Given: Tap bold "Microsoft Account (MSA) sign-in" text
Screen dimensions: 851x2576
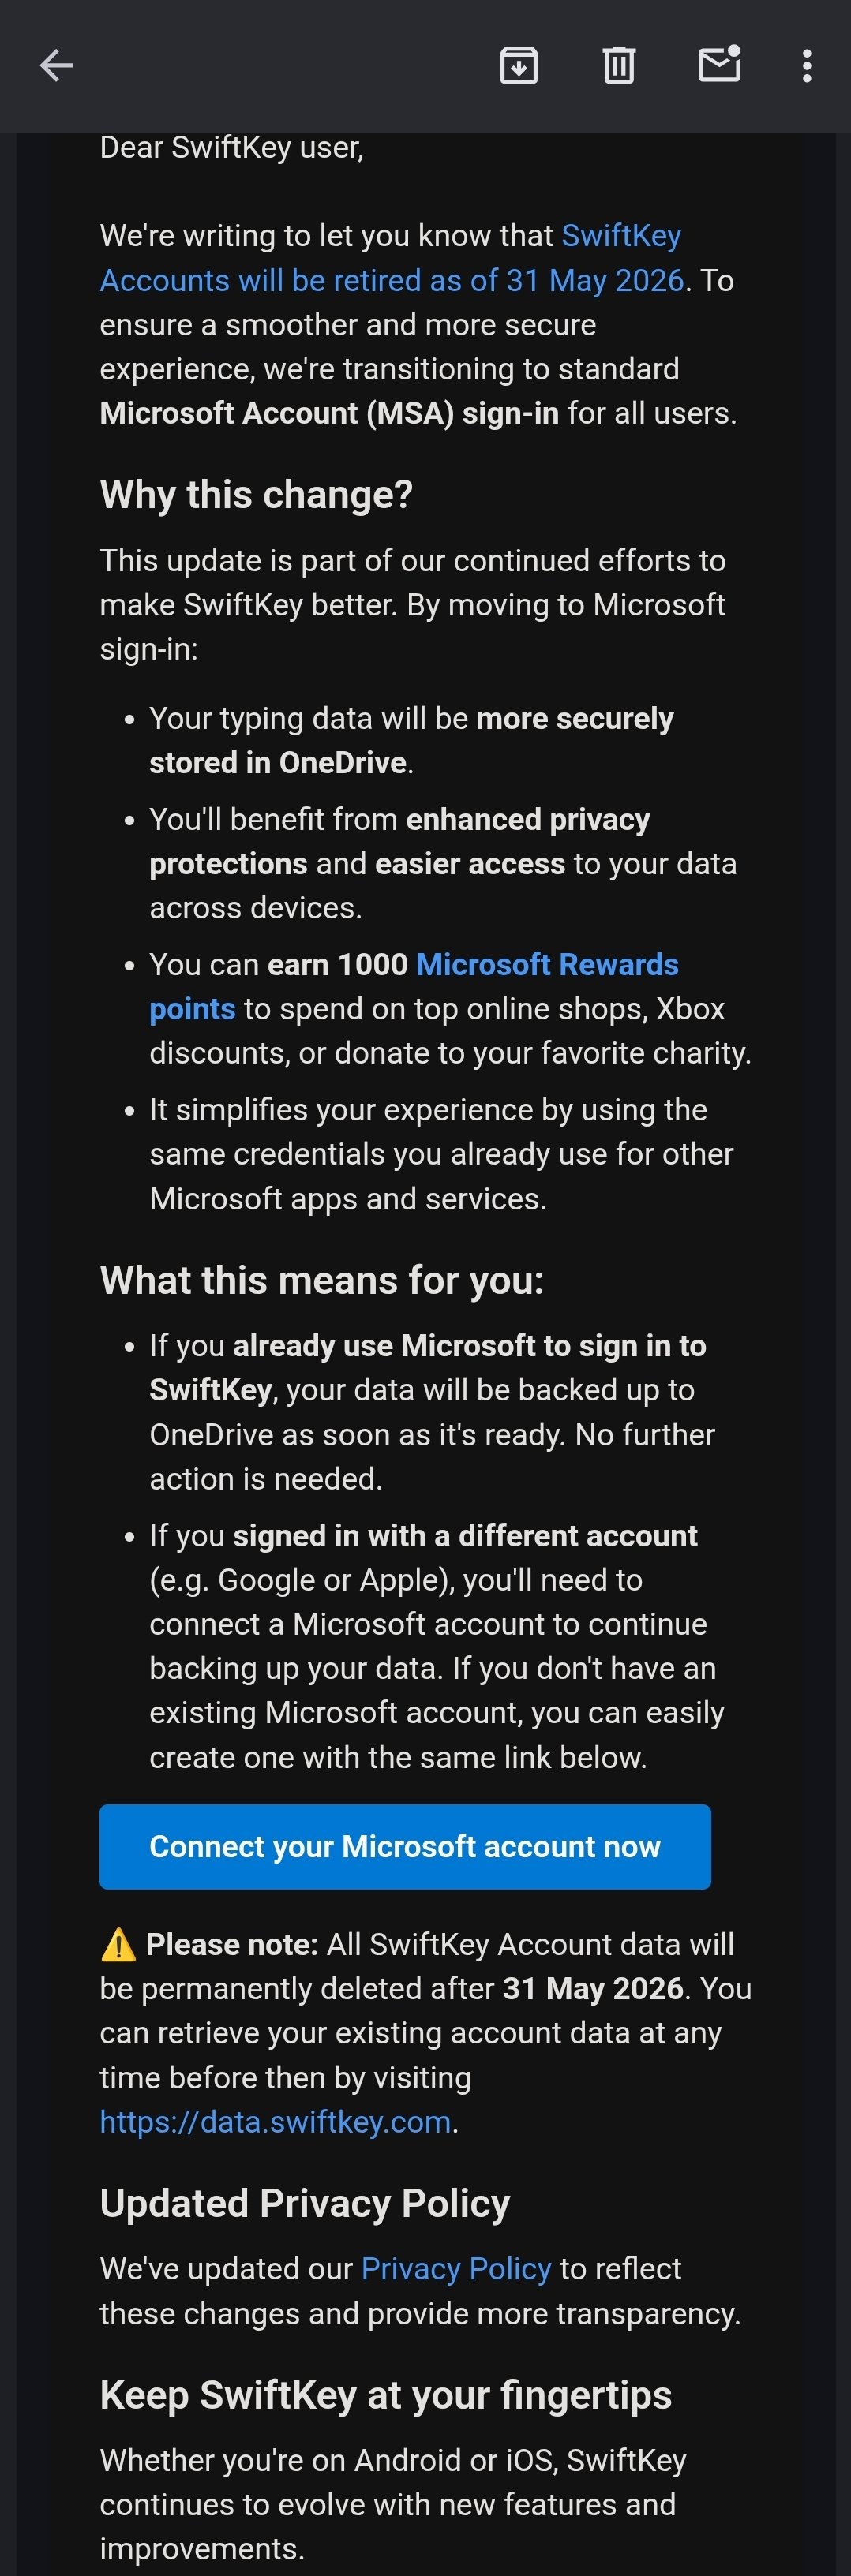Looking at the screenshot, I should (329, 413).
